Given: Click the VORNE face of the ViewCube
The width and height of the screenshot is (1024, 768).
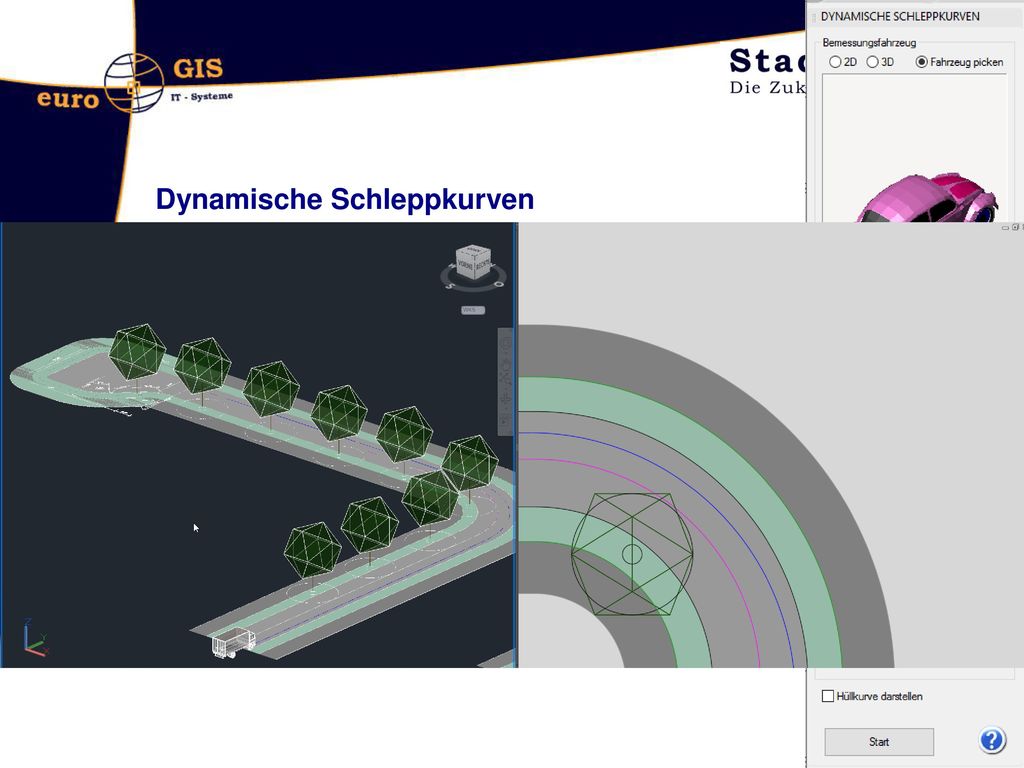Looking at the screenshot, I should pyautogui.click(x=466, y=264).
